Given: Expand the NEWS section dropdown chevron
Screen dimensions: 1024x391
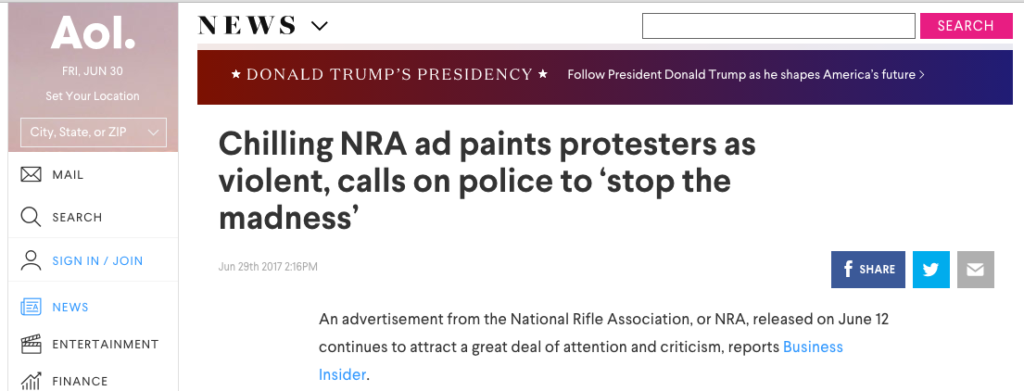Looking at the screenshot, I should coord(319,26).
